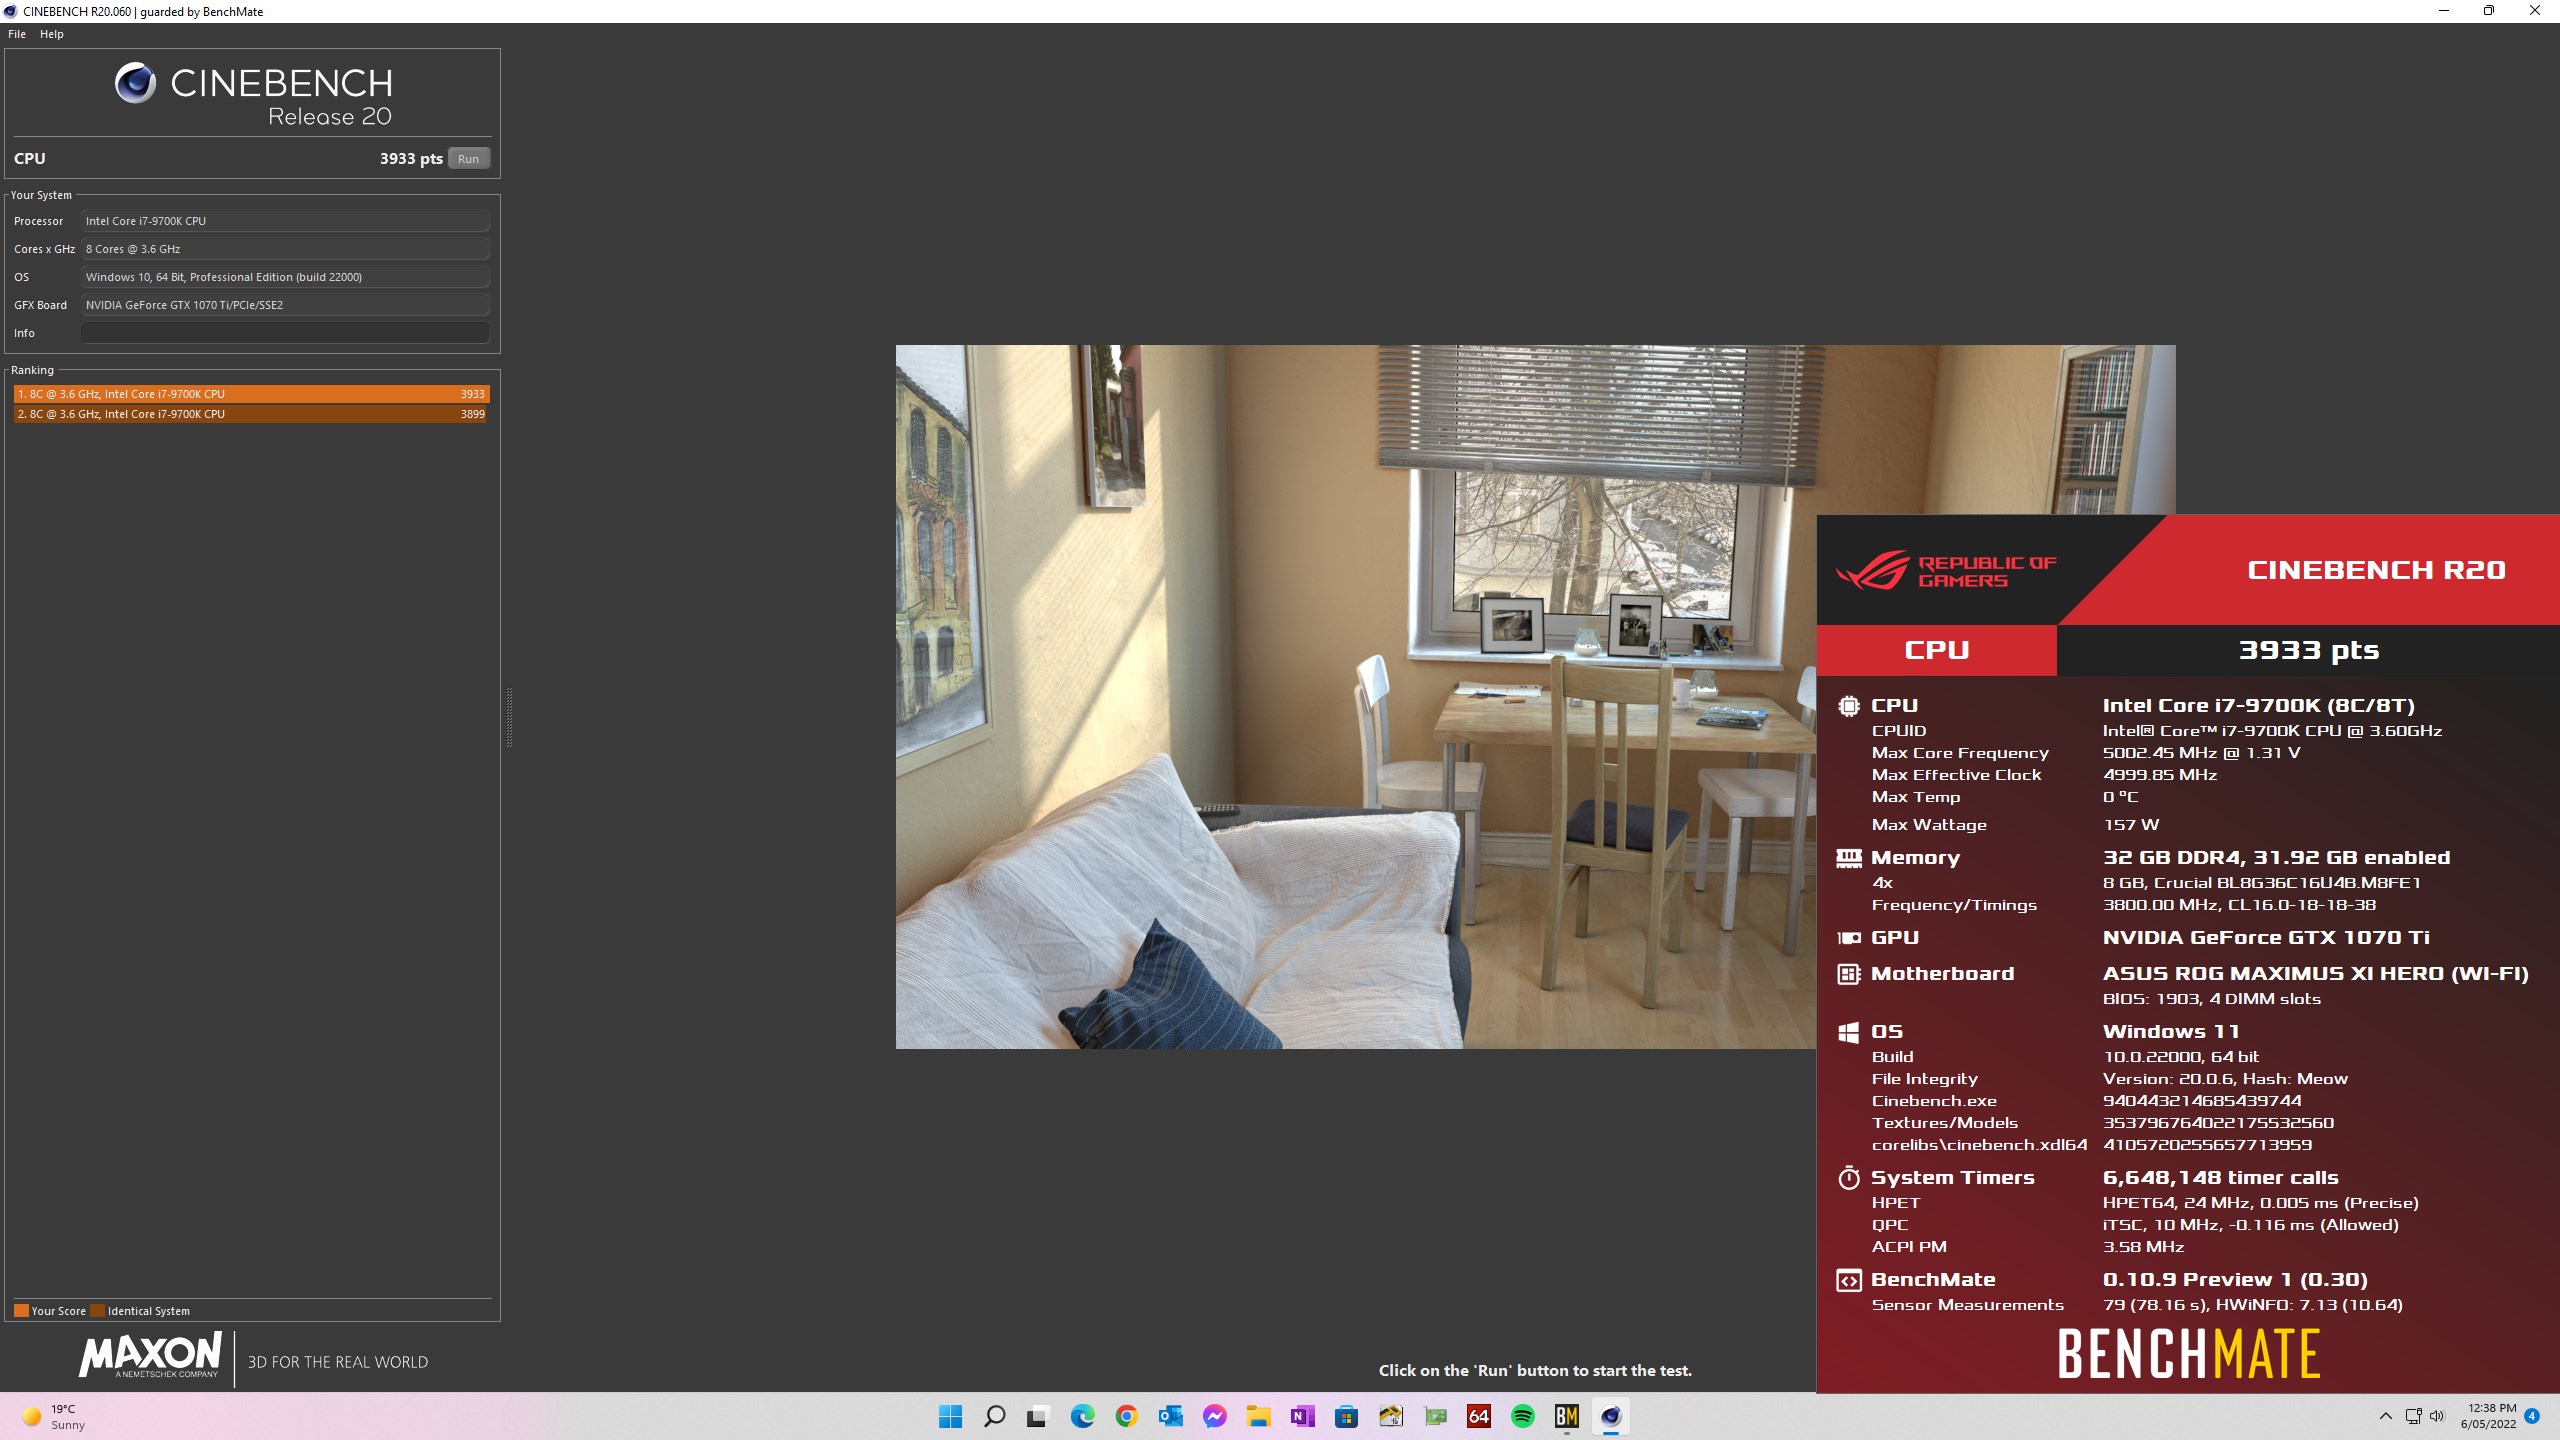Click the Processor field Intel Core i7-9700K
The height and width of the screenshot is (1440, 2560).
(x=285, y=221)
